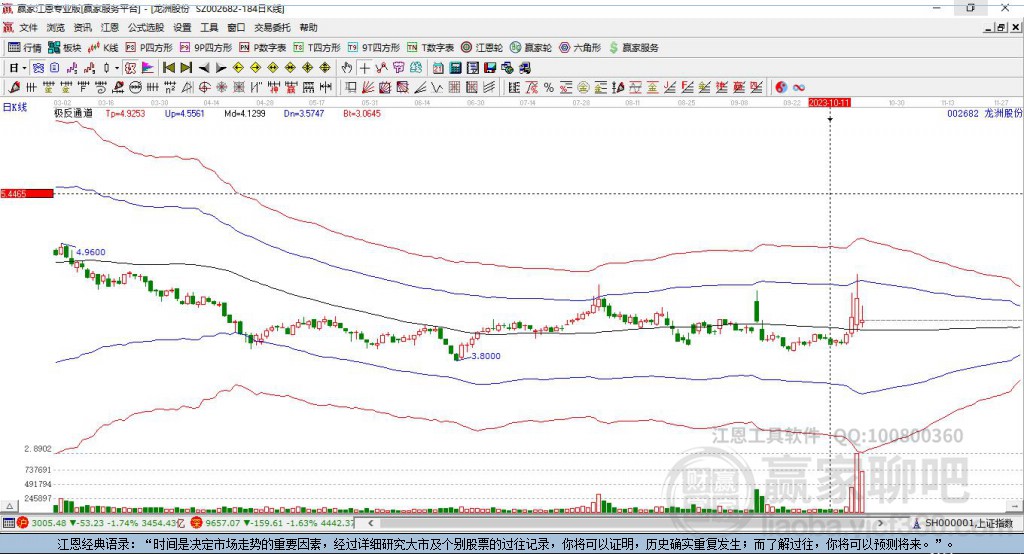The width and height of the screenshot is (1024, 554).
Task: Click the 极反通道 indicator label
Action: point(73,113)
